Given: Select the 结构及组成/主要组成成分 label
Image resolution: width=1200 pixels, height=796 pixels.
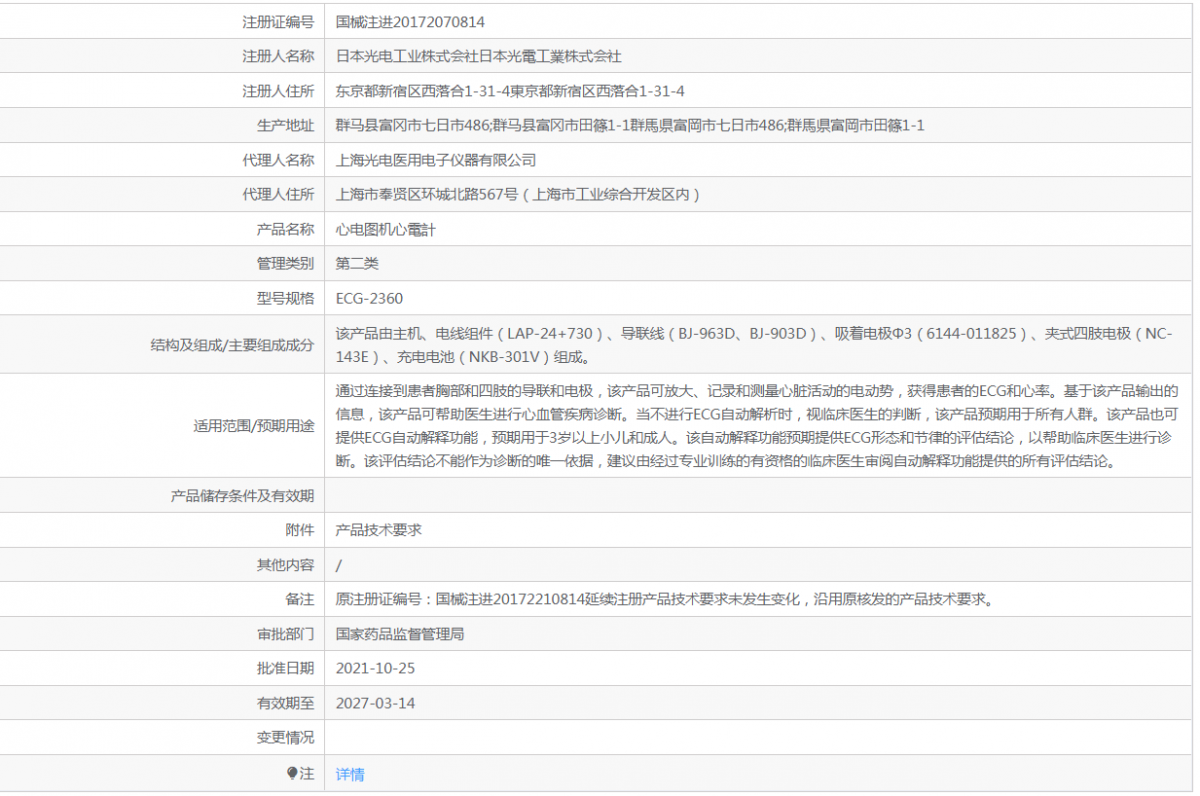Looking at the screenshot, I should click(x=232, y=345).
